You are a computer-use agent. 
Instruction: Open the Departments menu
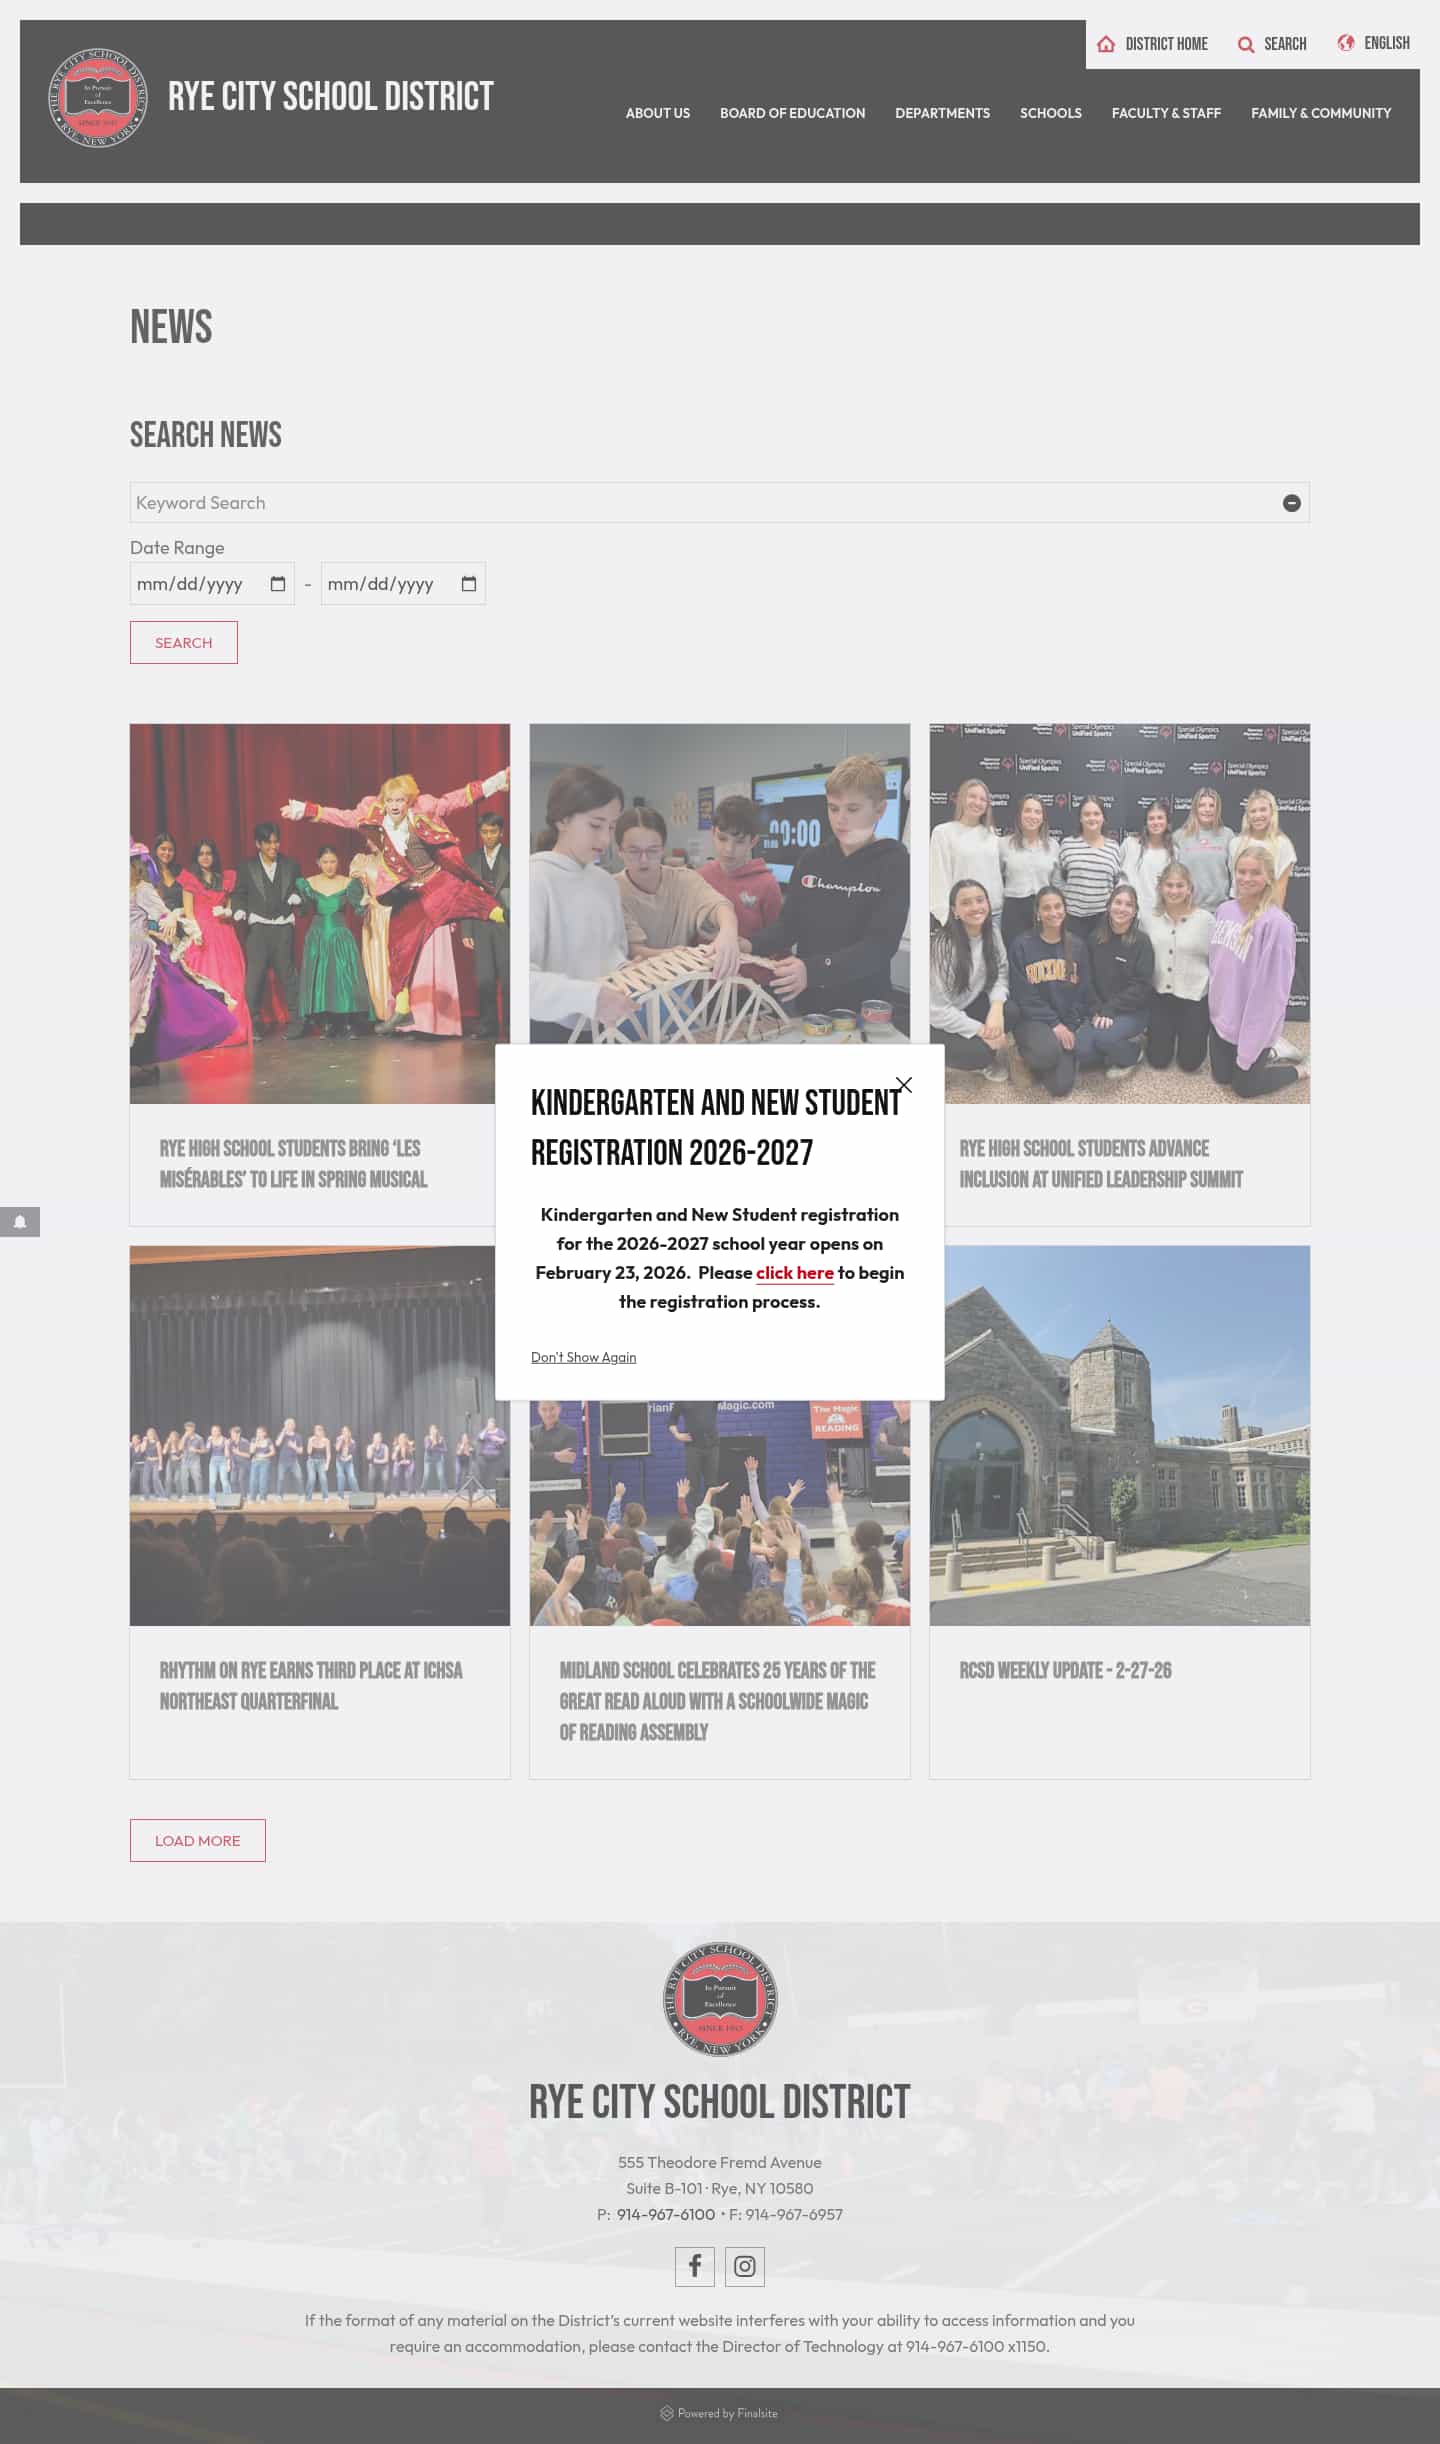click(943, 113)
